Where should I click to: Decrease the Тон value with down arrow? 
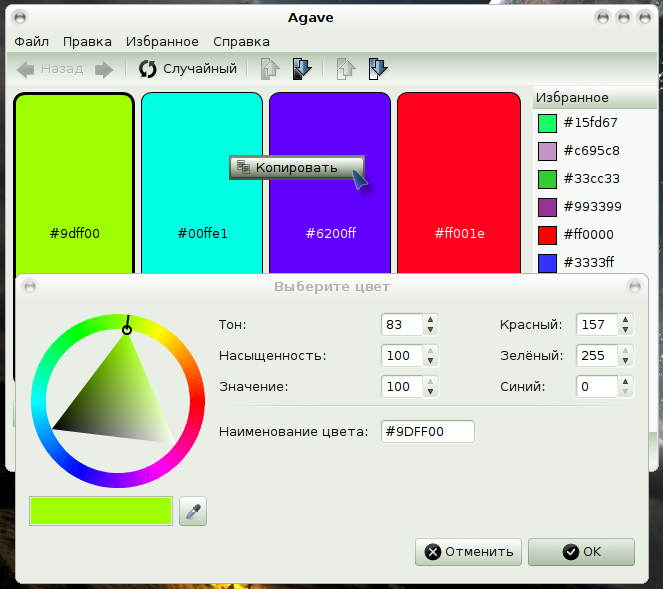[430, 330]
